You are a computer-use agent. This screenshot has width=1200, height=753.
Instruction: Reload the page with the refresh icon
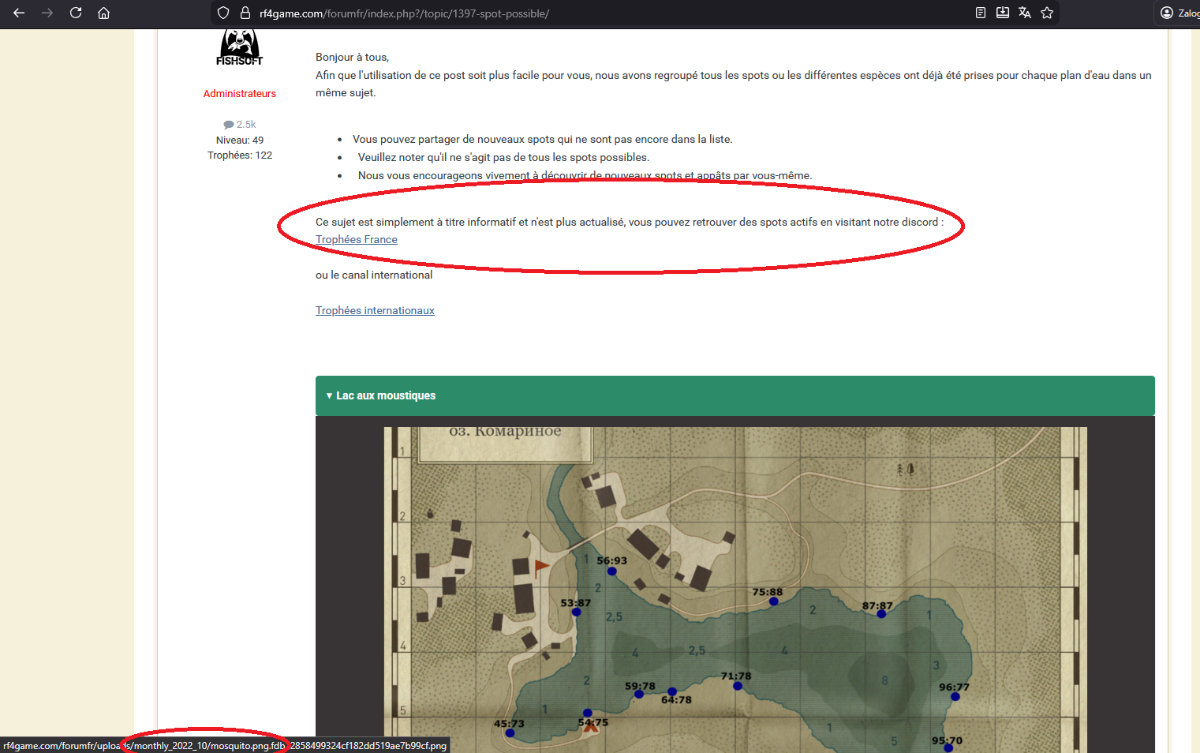point(76,13)
